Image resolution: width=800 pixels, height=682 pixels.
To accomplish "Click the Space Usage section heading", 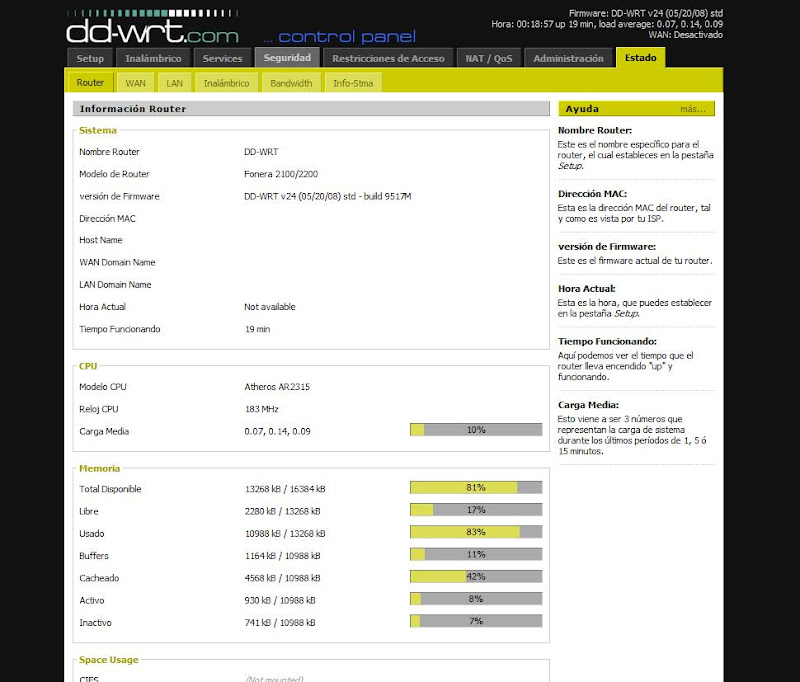I will [x=109, y=660].
